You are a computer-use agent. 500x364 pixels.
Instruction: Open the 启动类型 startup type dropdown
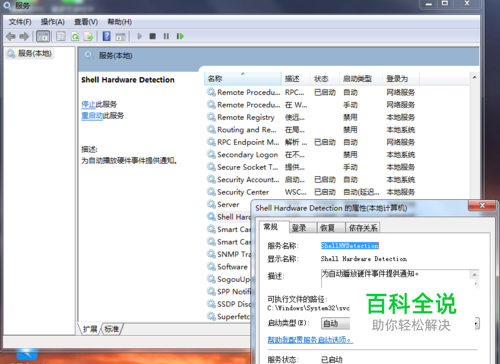coord(400,323)
